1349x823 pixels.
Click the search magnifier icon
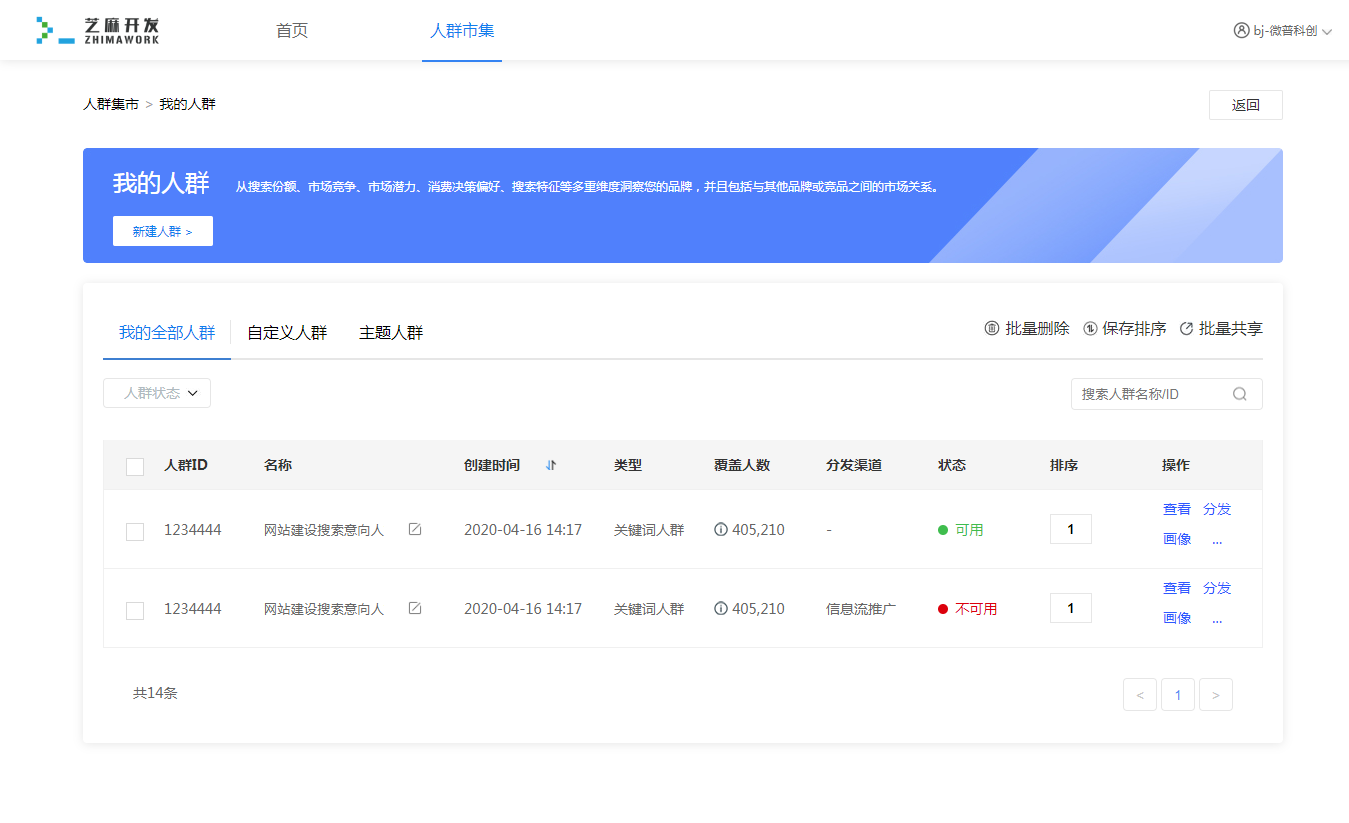coord(1240,394)
